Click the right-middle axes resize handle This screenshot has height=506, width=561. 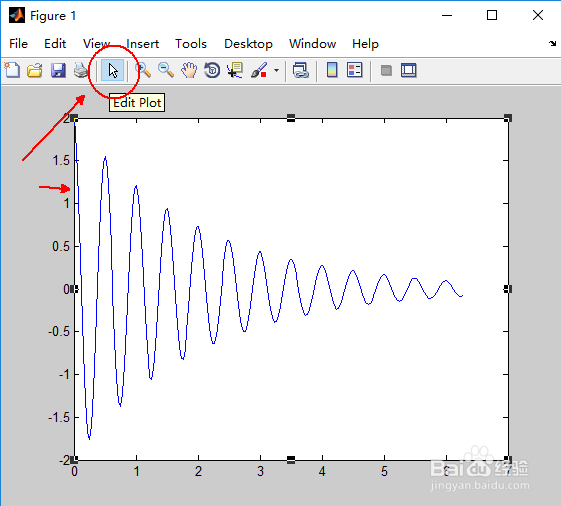point(508,289)
